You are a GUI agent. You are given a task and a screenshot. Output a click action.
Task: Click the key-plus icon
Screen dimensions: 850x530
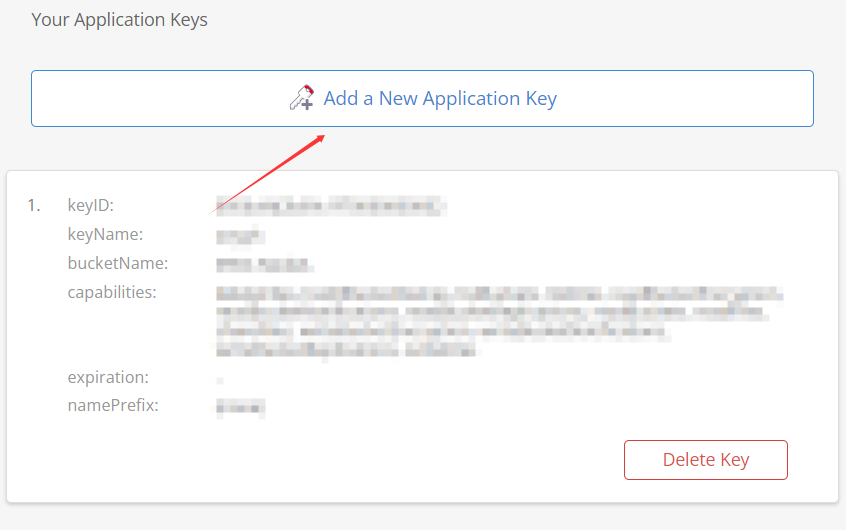(x=301, y=97)
